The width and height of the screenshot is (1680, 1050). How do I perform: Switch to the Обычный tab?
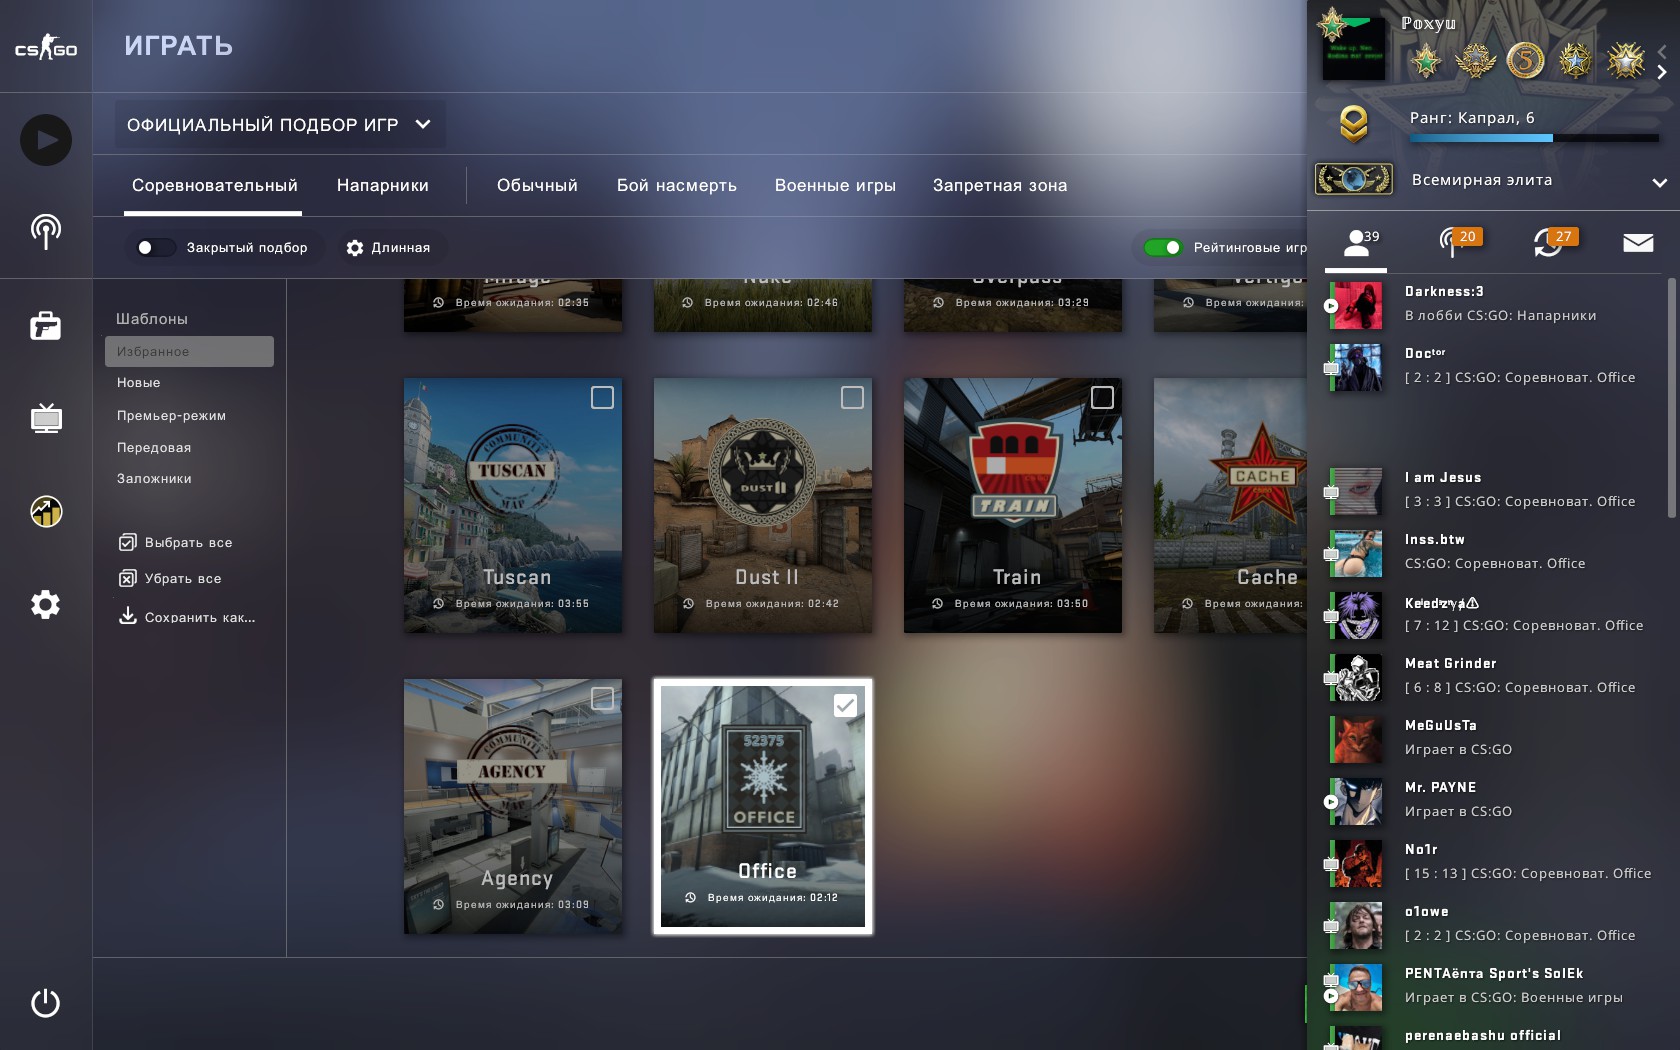click(538, 186)
